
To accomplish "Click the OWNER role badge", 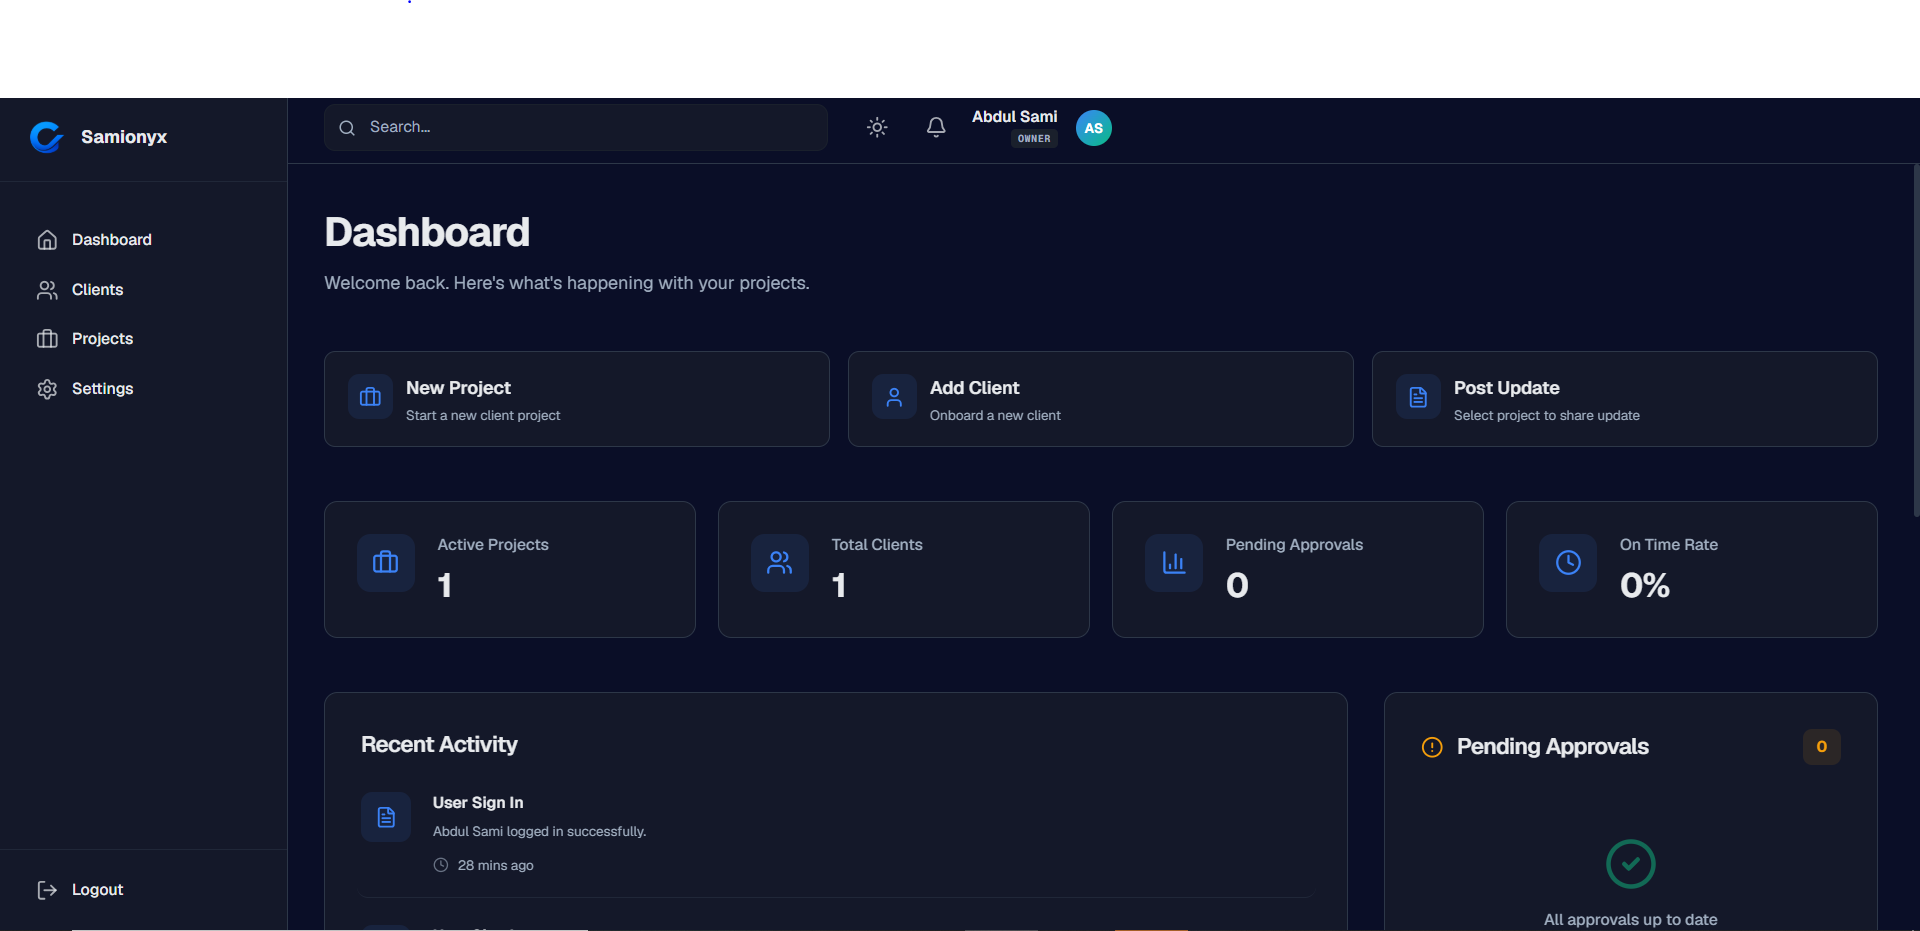I will [1034, 139].
